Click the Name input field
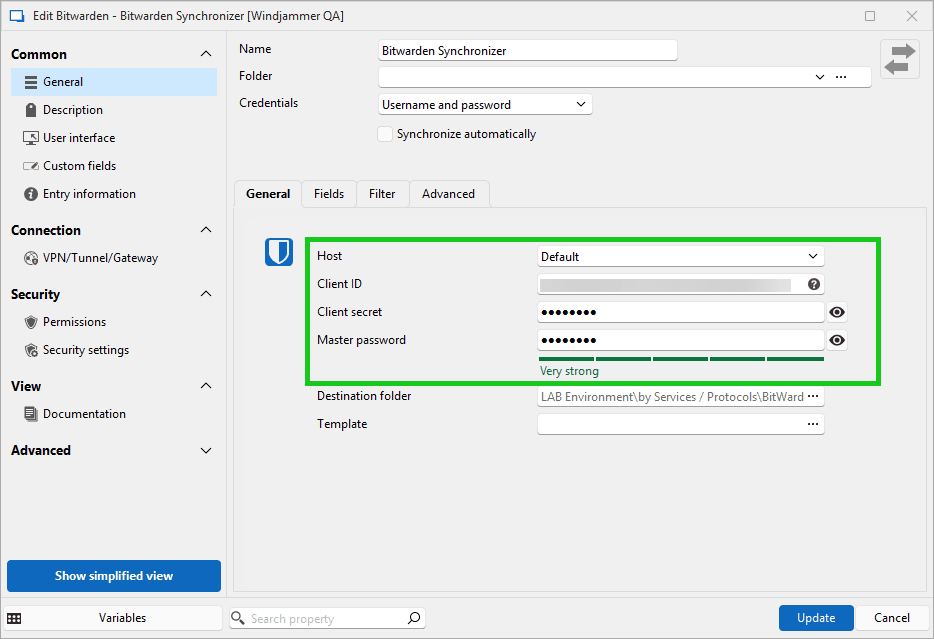934x639 pixels. click(x=528, y=50)
